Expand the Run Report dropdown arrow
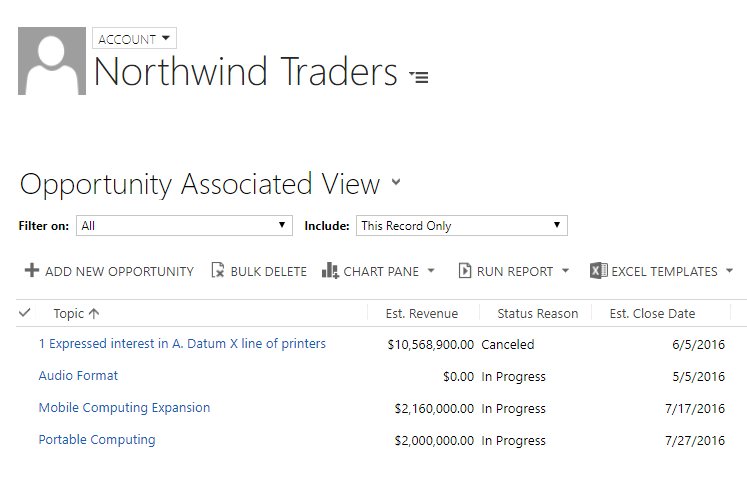The image size is (747, 484). click(x=565, y=271)
